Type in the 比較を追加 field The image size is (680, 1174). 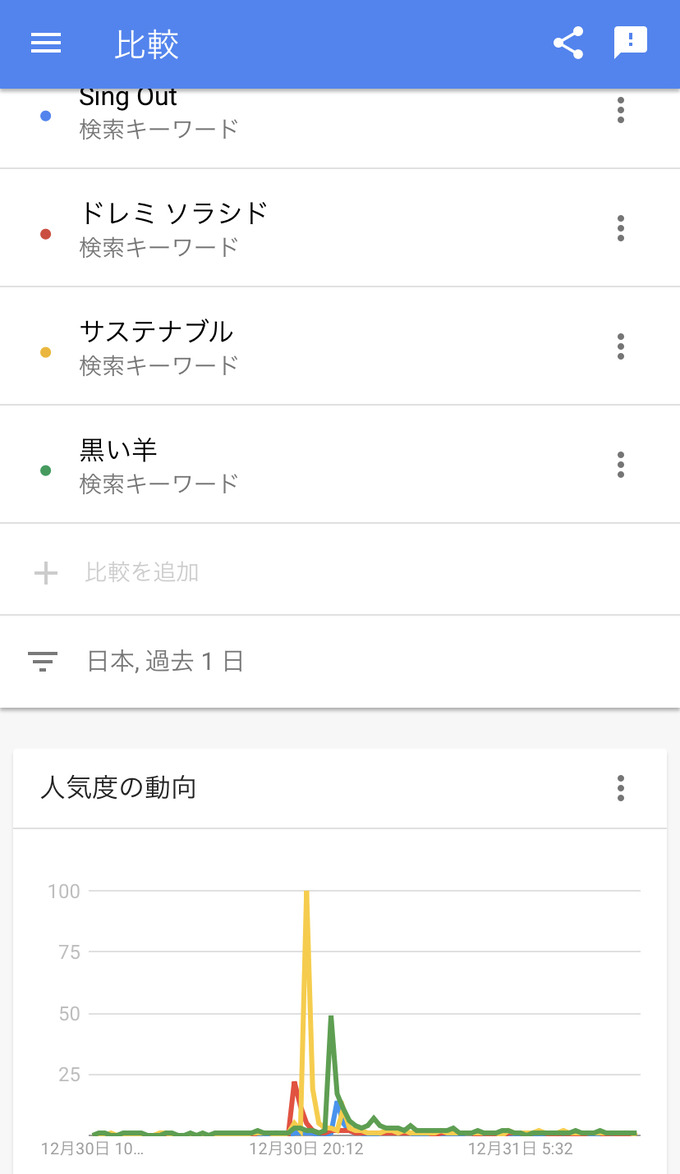pos(142,572)
